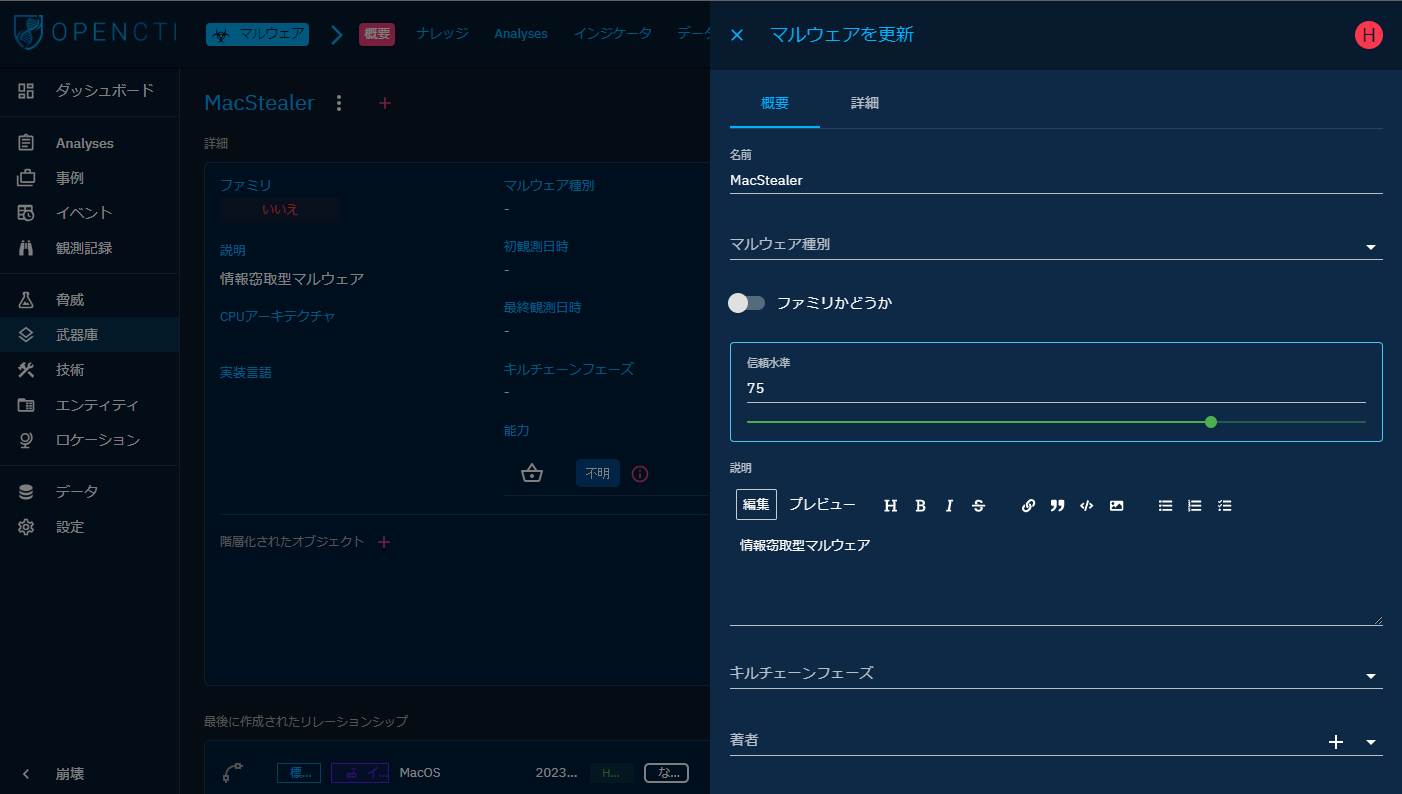1402x794 pixels.
Task: Click the 不明 capability chip
Action: [598, 473]
